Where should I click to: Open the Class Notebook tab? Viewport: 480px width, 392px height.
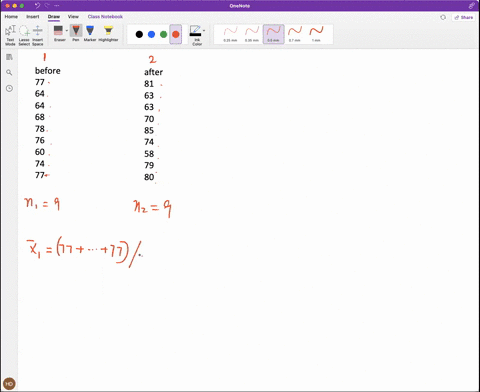[105, 17]
